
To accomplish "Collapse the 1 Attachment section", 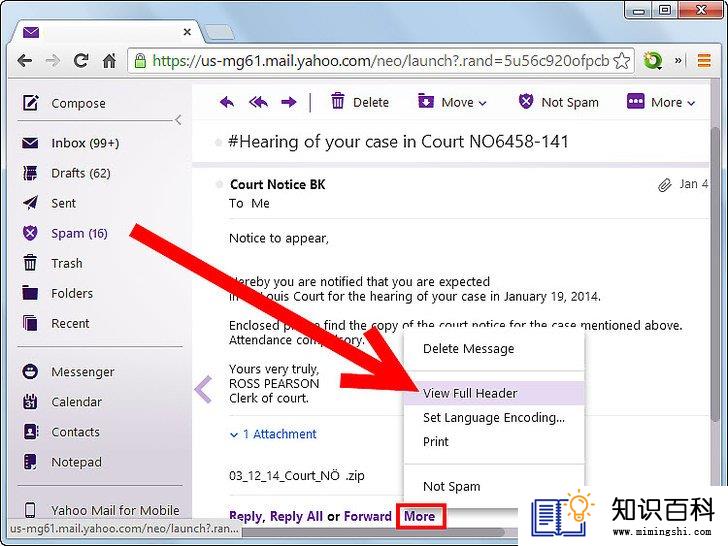I will point(273,434).
